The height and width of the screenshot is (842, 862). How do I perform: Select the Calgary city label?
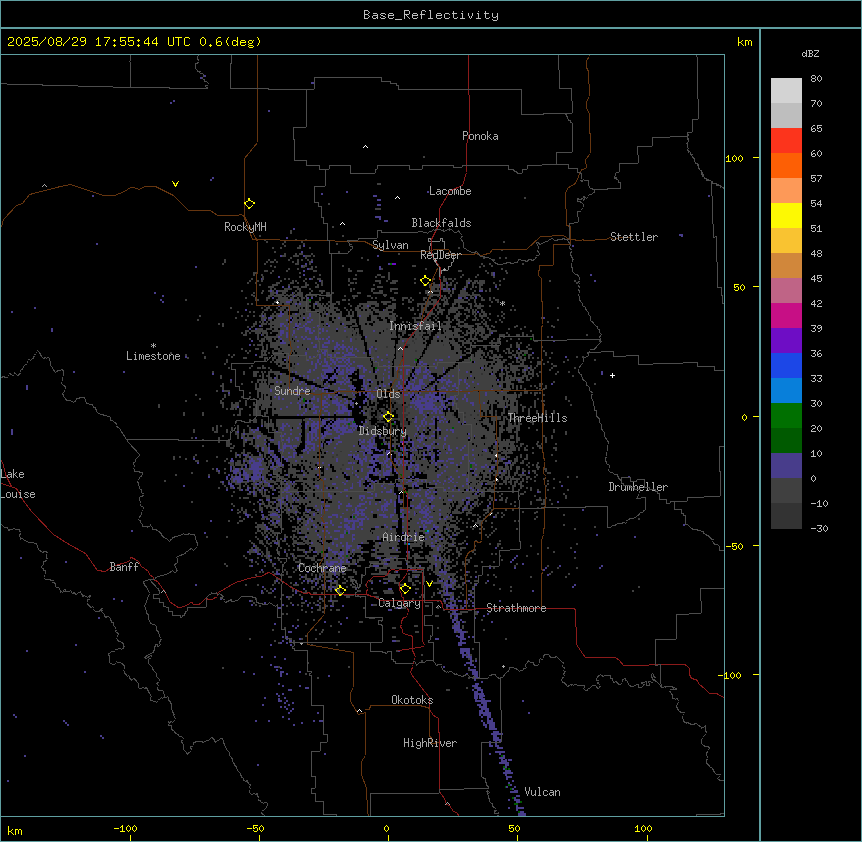[399, 603]
